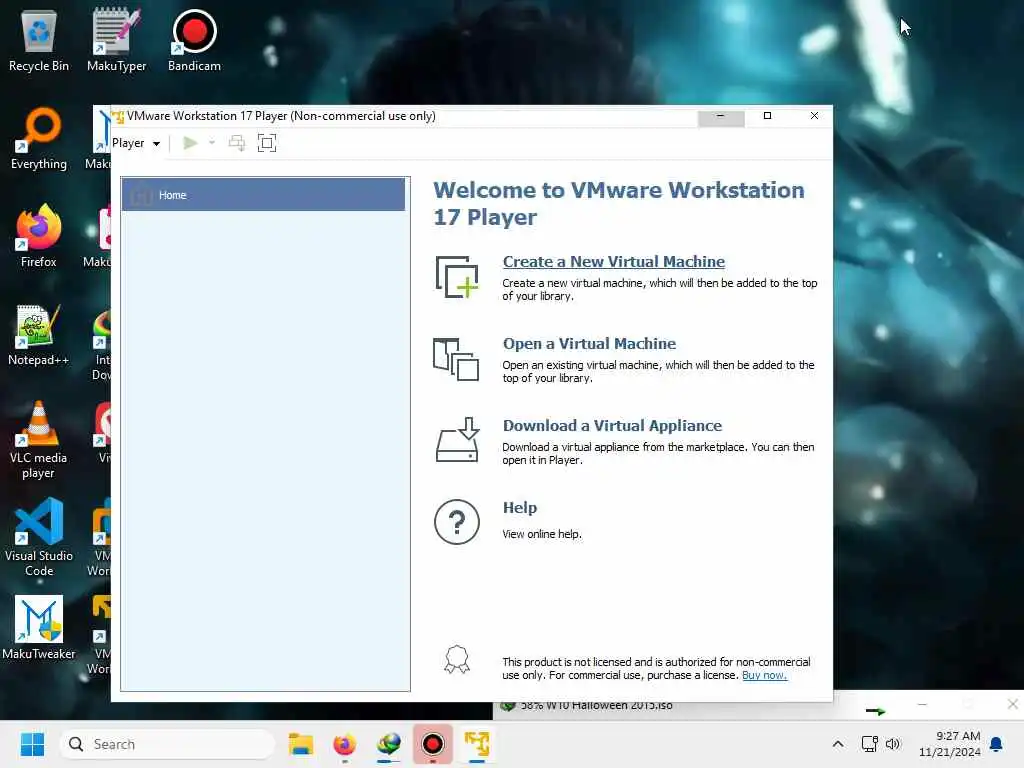This screenshot has height=768, width=1024.
Task: Enter full screen mode icon in toolbar
Action: (267, 143)
